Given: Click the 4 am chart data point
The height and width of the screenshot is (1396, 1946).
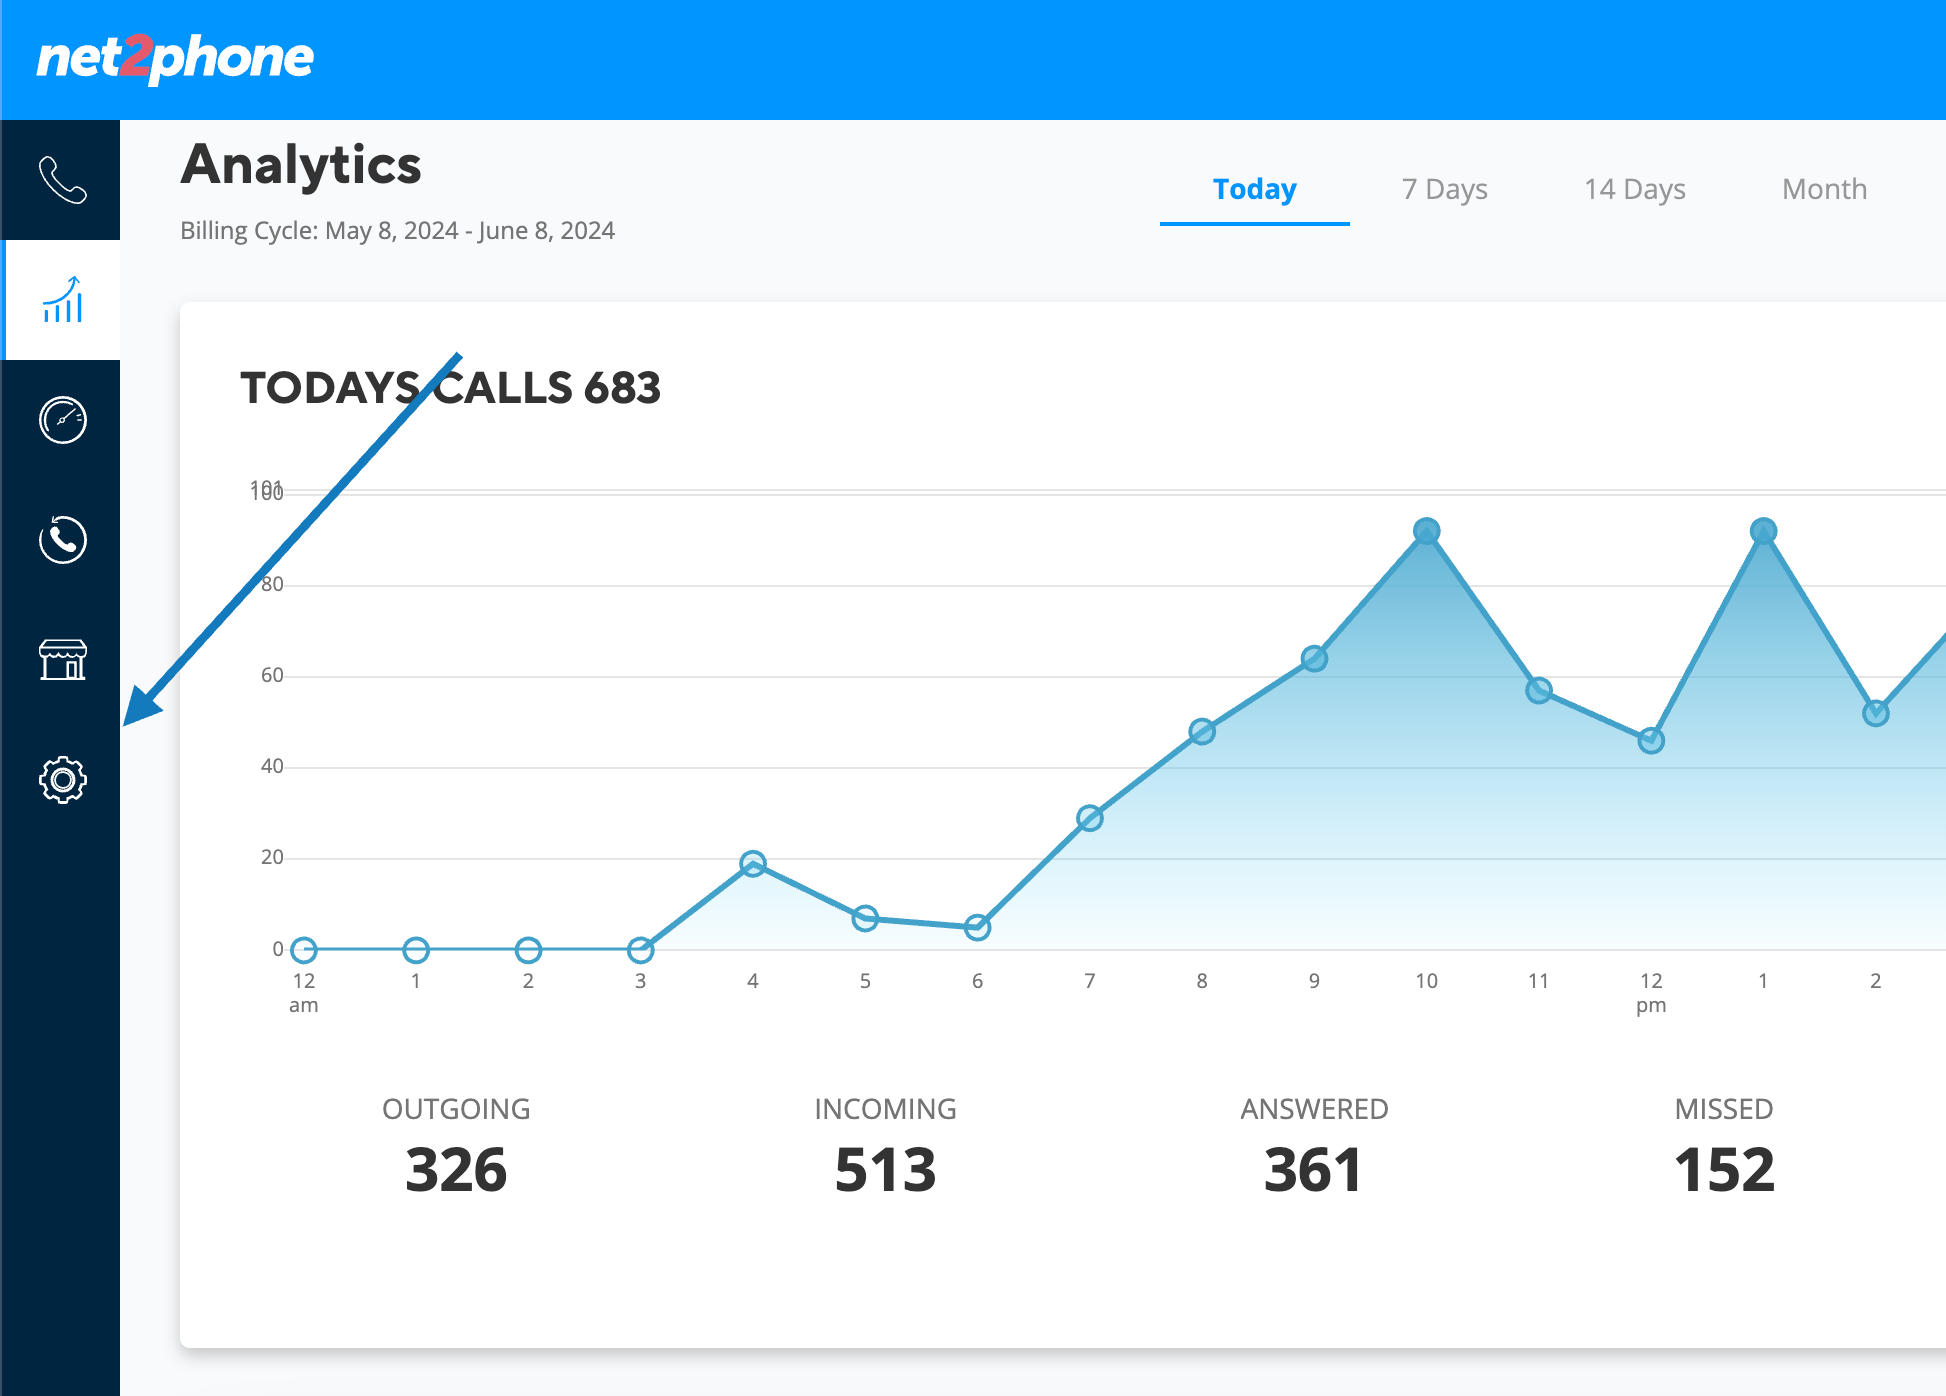Looking at the screenshot, I should click(x=753, y=863).
